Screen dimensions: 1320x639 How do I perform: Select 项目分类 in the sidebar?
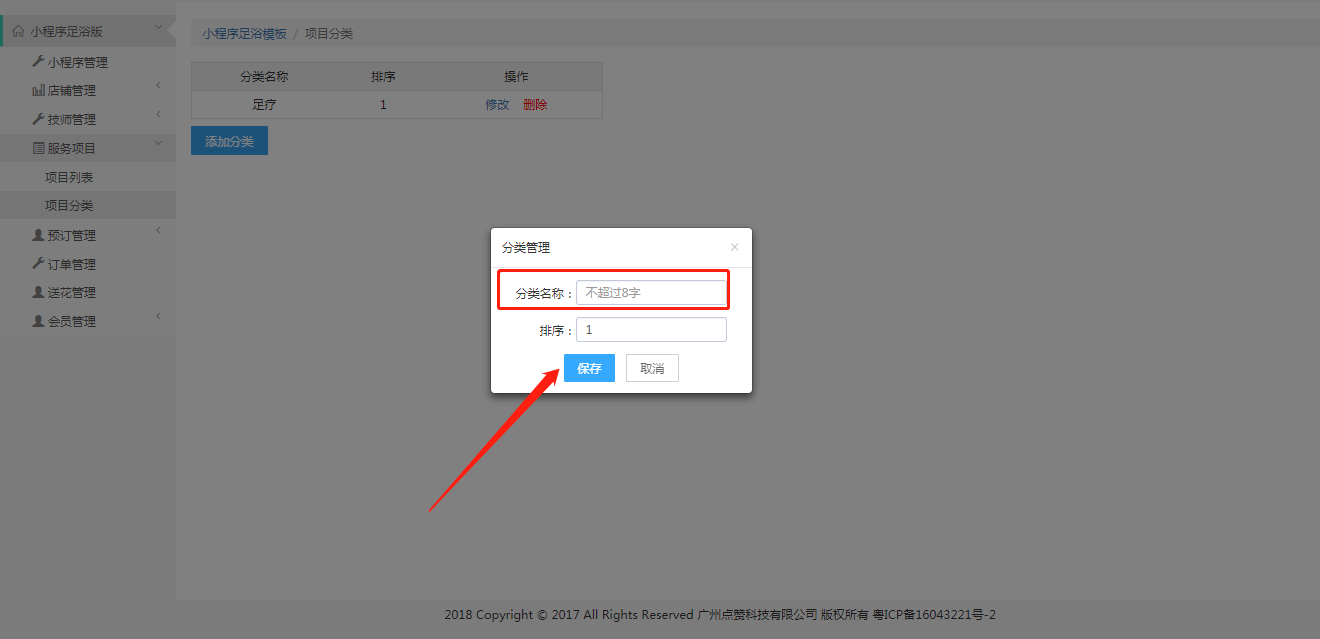(69, 206)
